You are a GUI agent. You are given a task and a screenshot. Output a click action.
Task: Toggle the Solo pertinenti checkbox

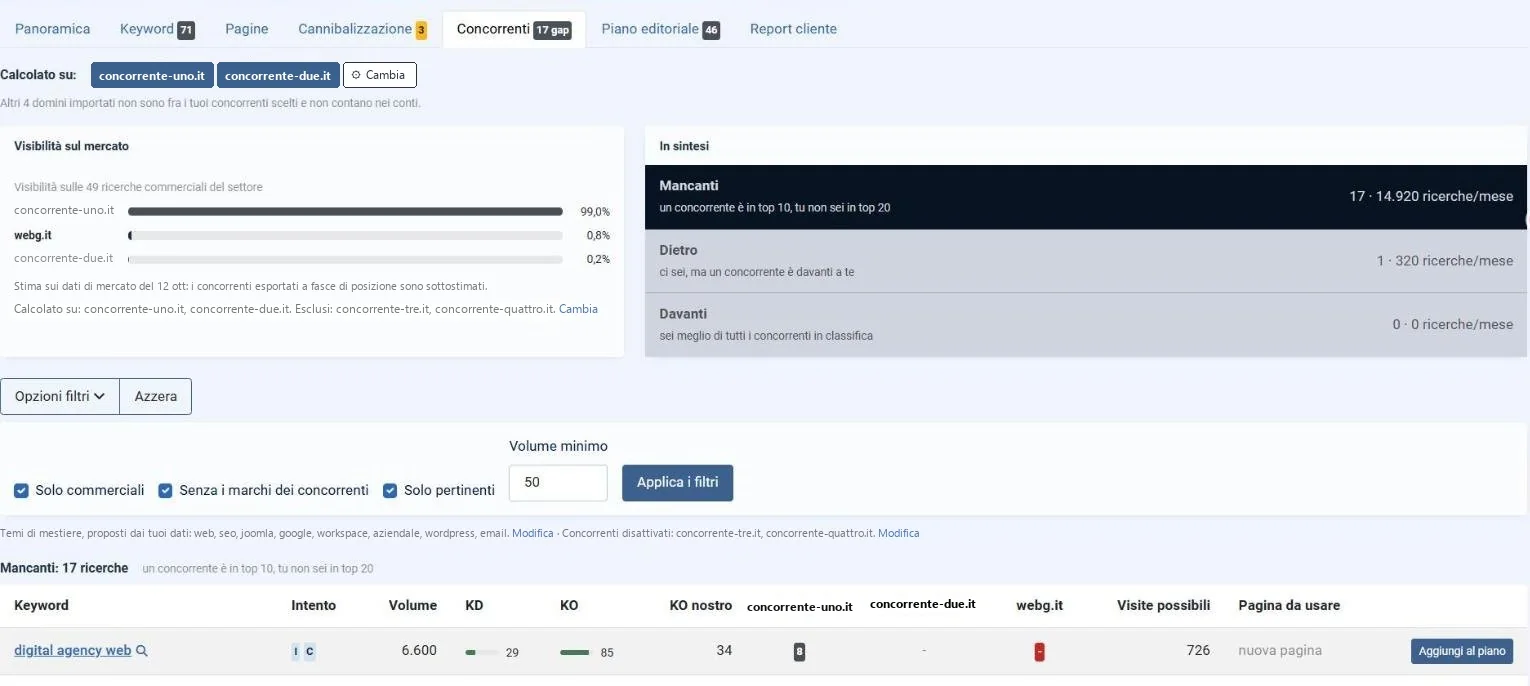coord(390,490)
